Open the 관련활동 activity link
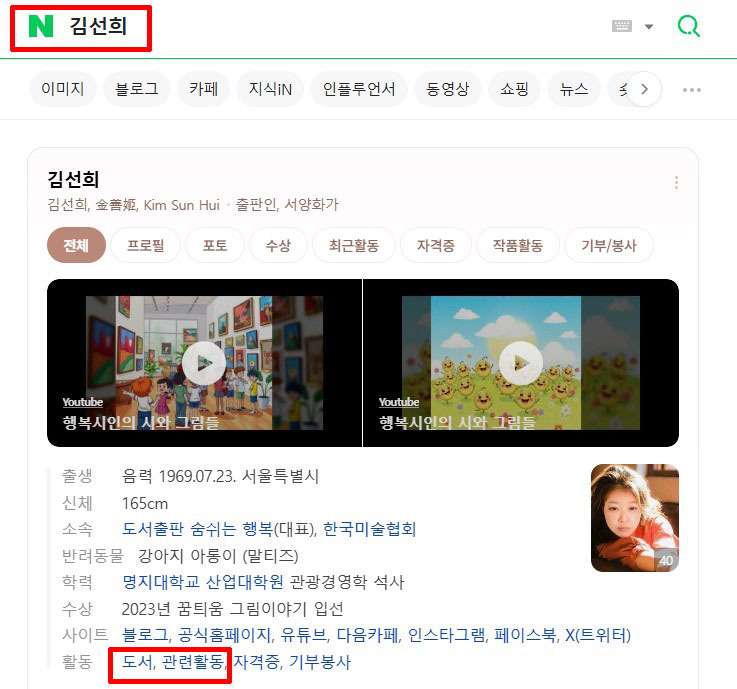This screenshot has width=737, height=689. tap(192, 662)
